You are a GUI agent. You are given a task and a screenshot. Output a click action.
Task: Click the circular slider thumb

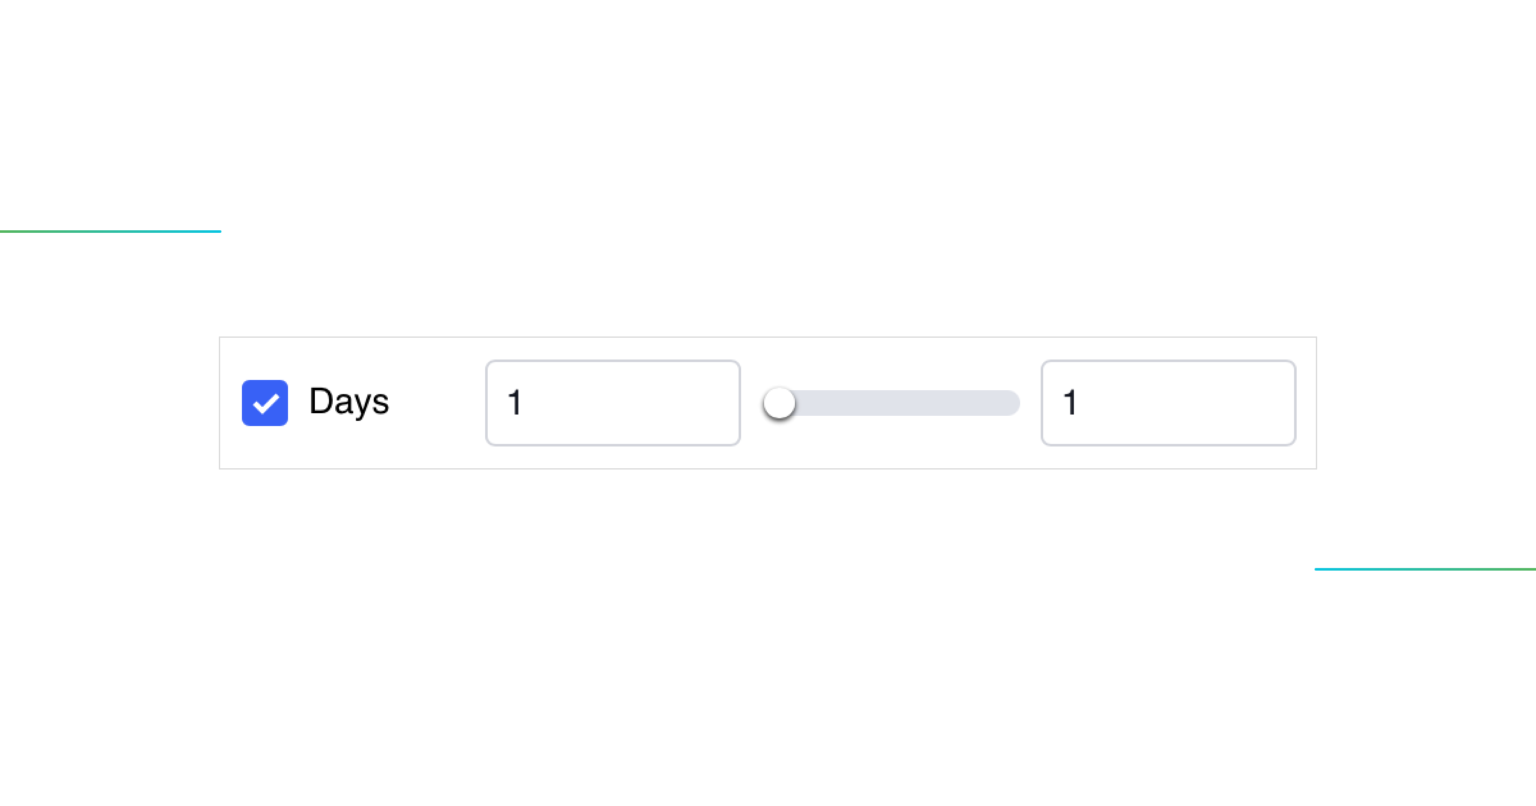tap(779, 403)
